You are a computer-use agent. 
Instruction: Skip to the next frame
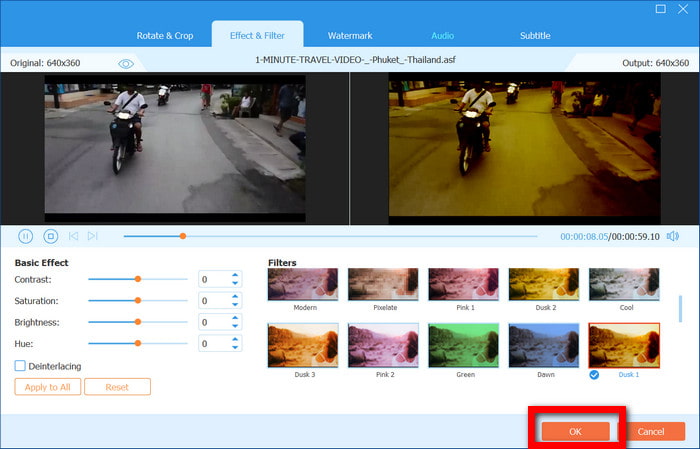(x=93, y=236)
